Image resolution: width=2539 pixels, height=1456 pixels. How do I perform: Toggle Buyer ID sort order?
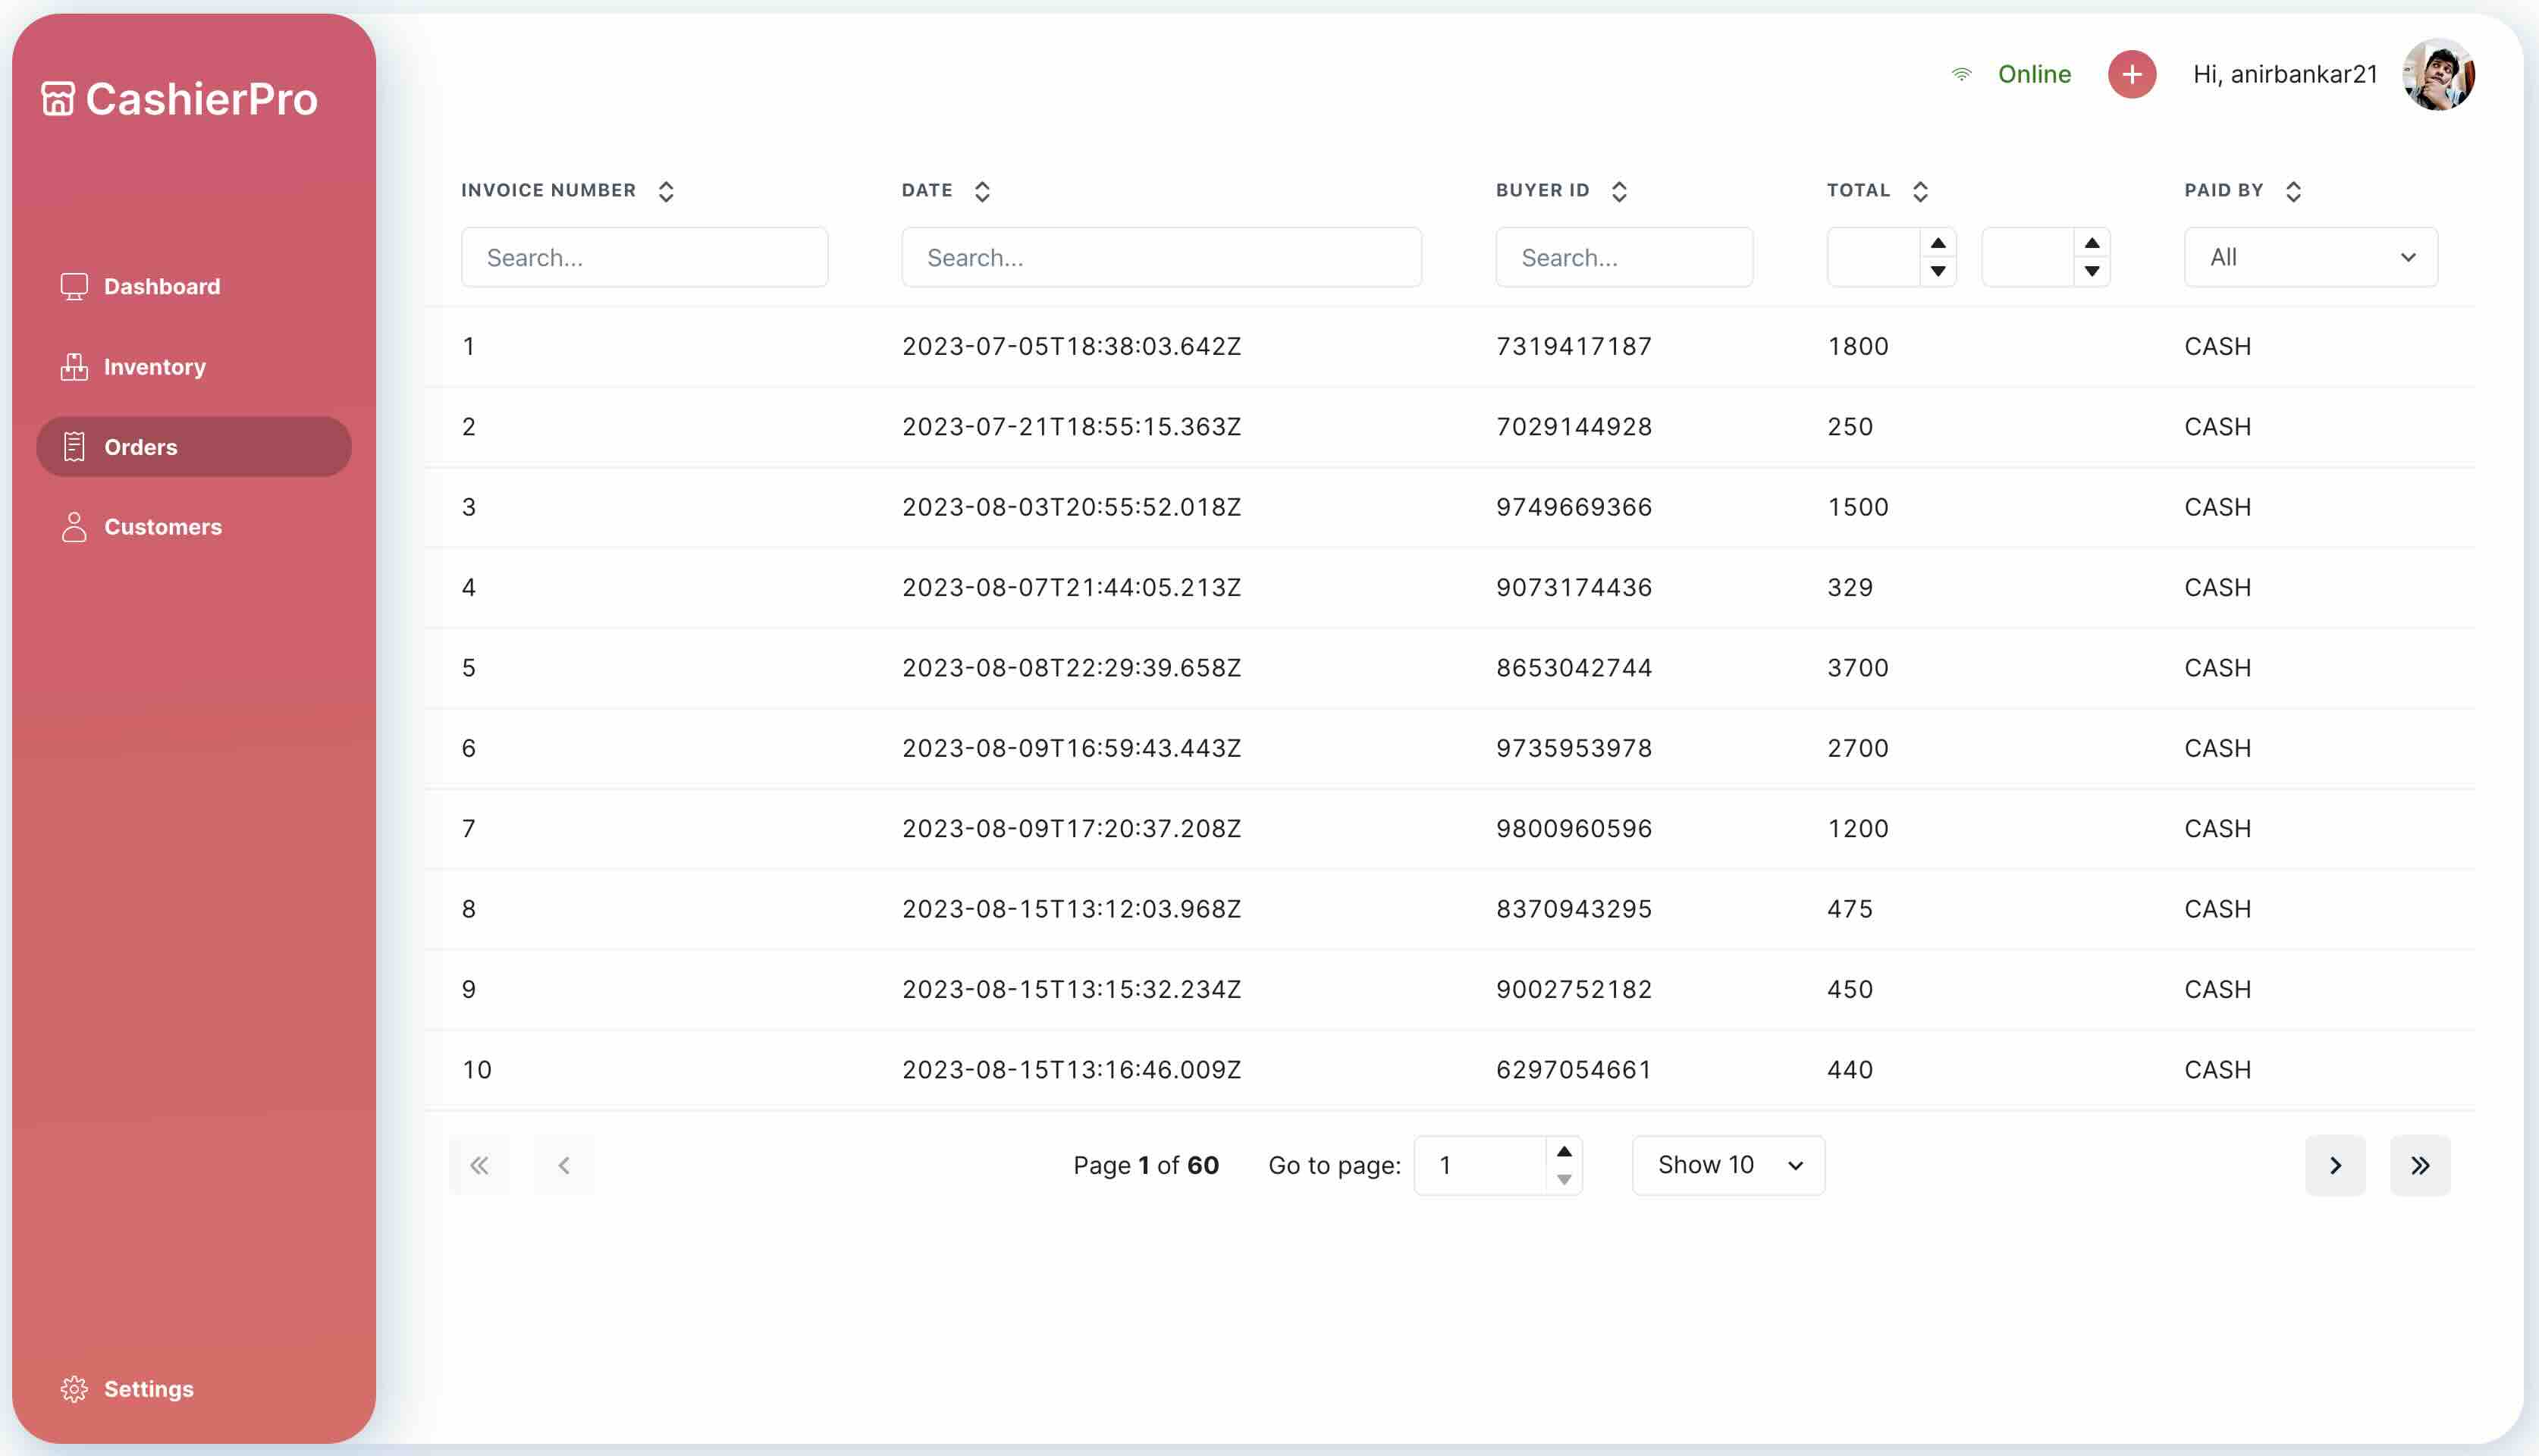click(x=1619, y=191)
